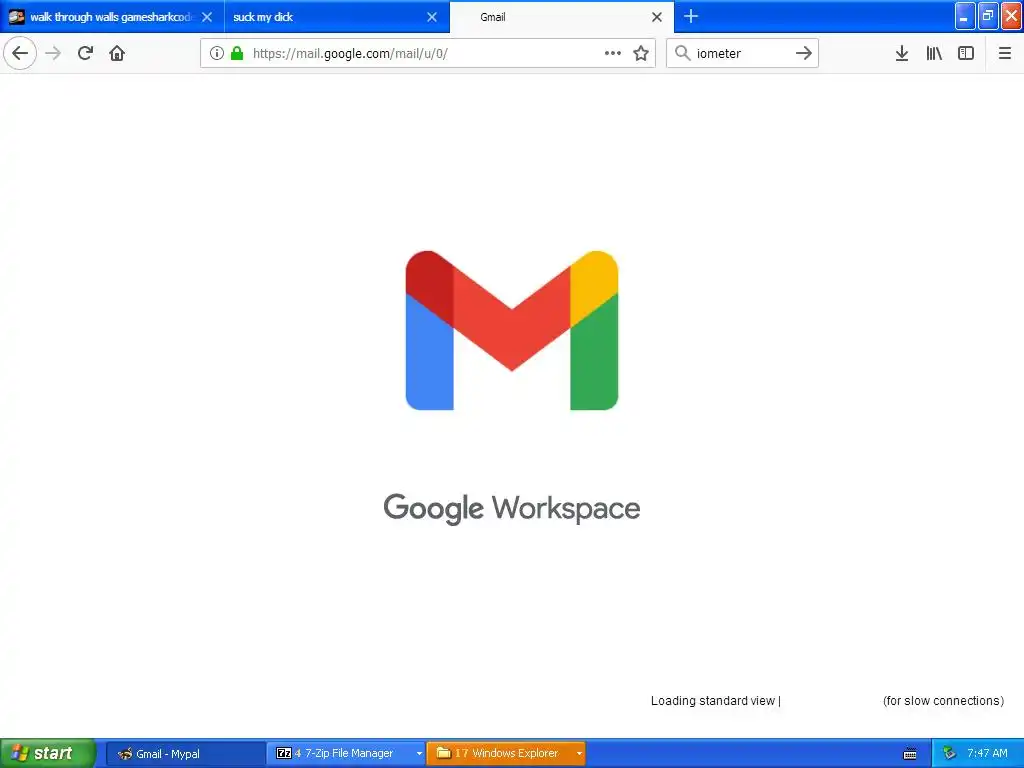Viewport: 1024px width, 768px height.
Task: Click the Gmail M logo
Action: 511,330
